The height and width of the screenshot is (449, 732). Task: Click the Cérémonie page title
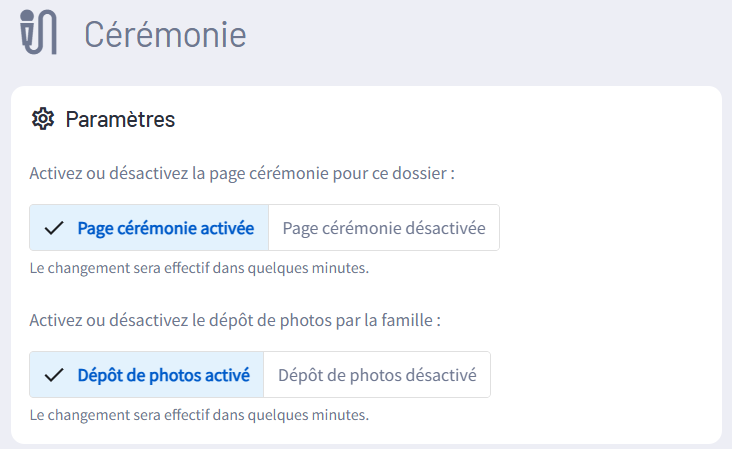point(165,34)
